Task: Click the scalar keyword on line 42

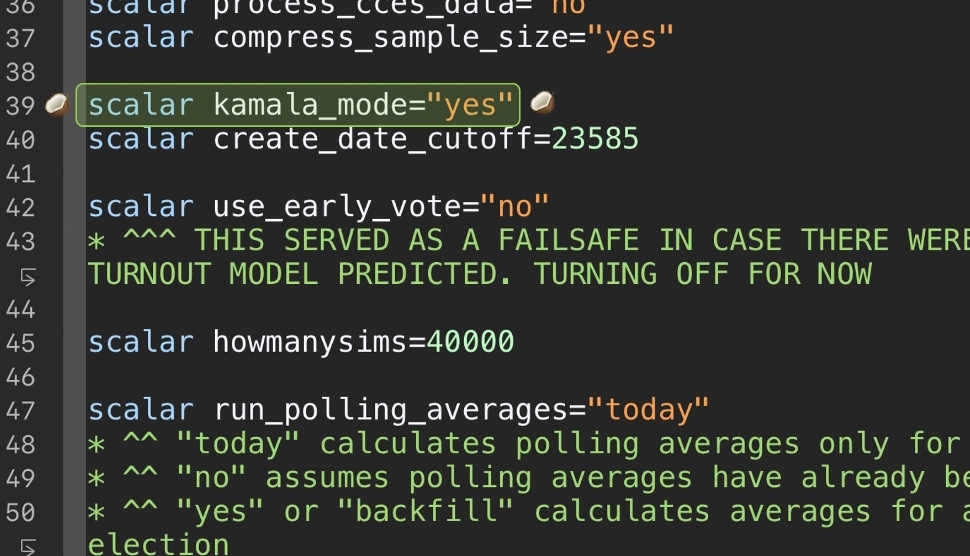Action: 141,207
